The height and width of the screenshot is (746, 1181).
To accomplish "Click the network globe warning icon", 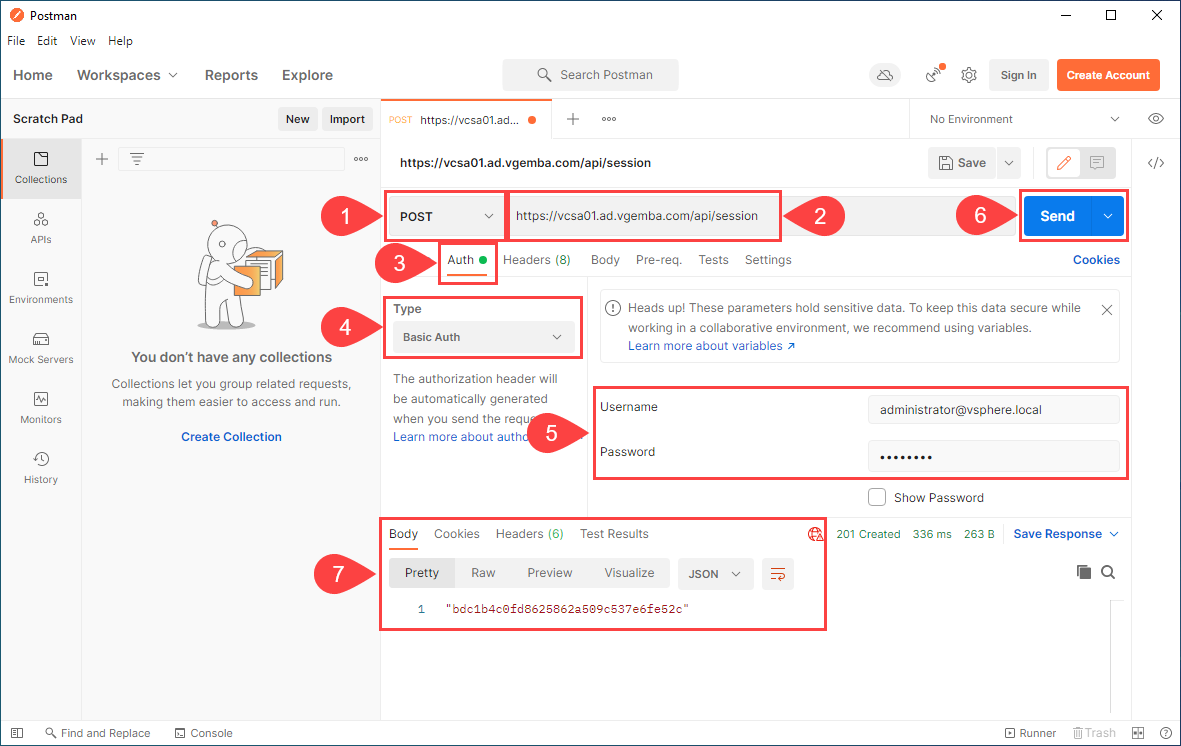I will point(815,534).
